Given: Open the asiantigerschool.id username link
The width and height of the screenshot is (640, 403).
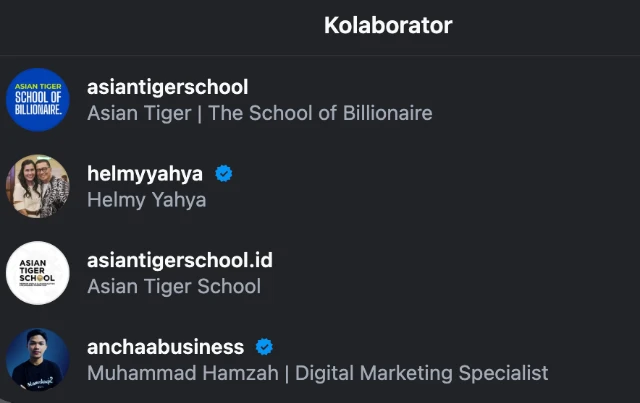Looking at the screenshot, I should tap(180, 260).
